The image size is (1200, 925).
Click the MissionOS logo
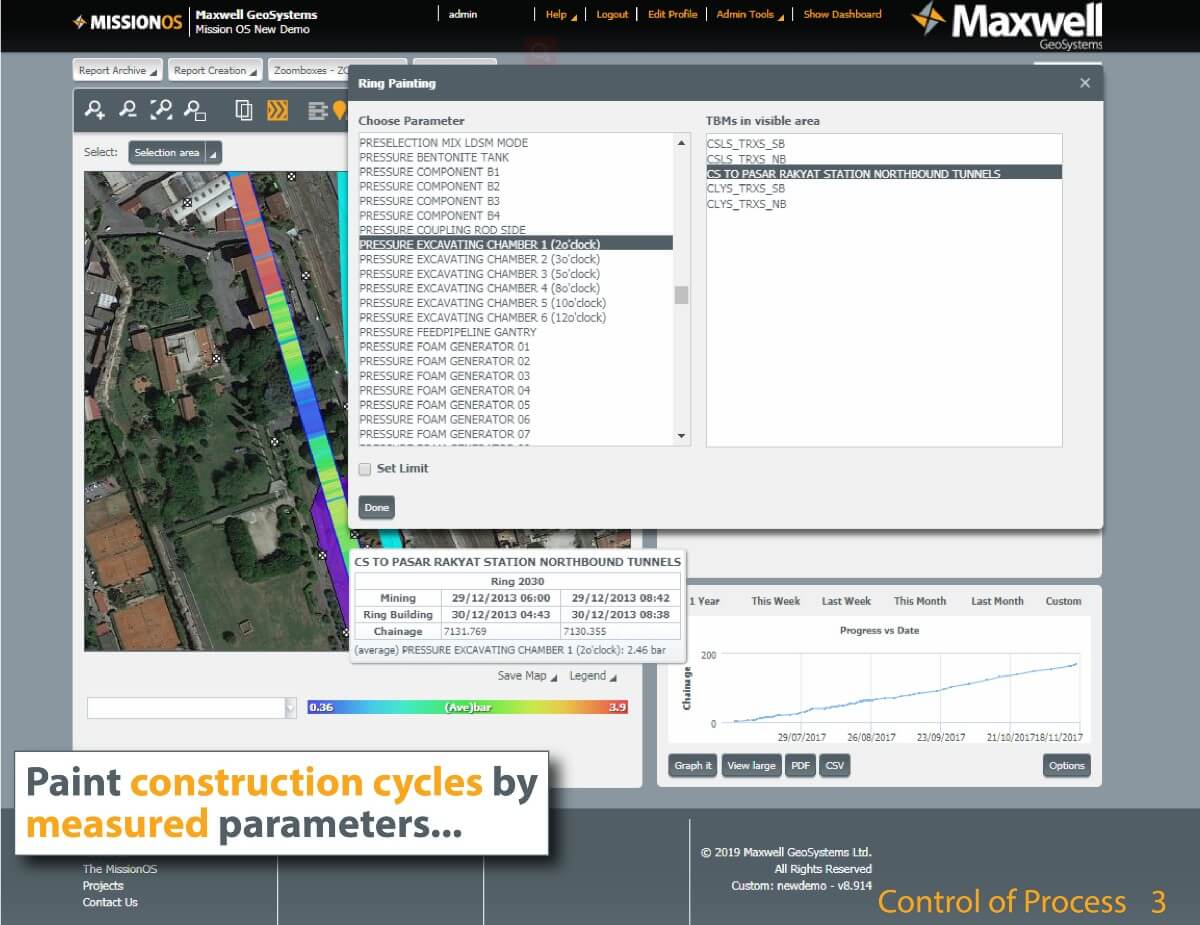pyautogui.click(x=128, y=22)
